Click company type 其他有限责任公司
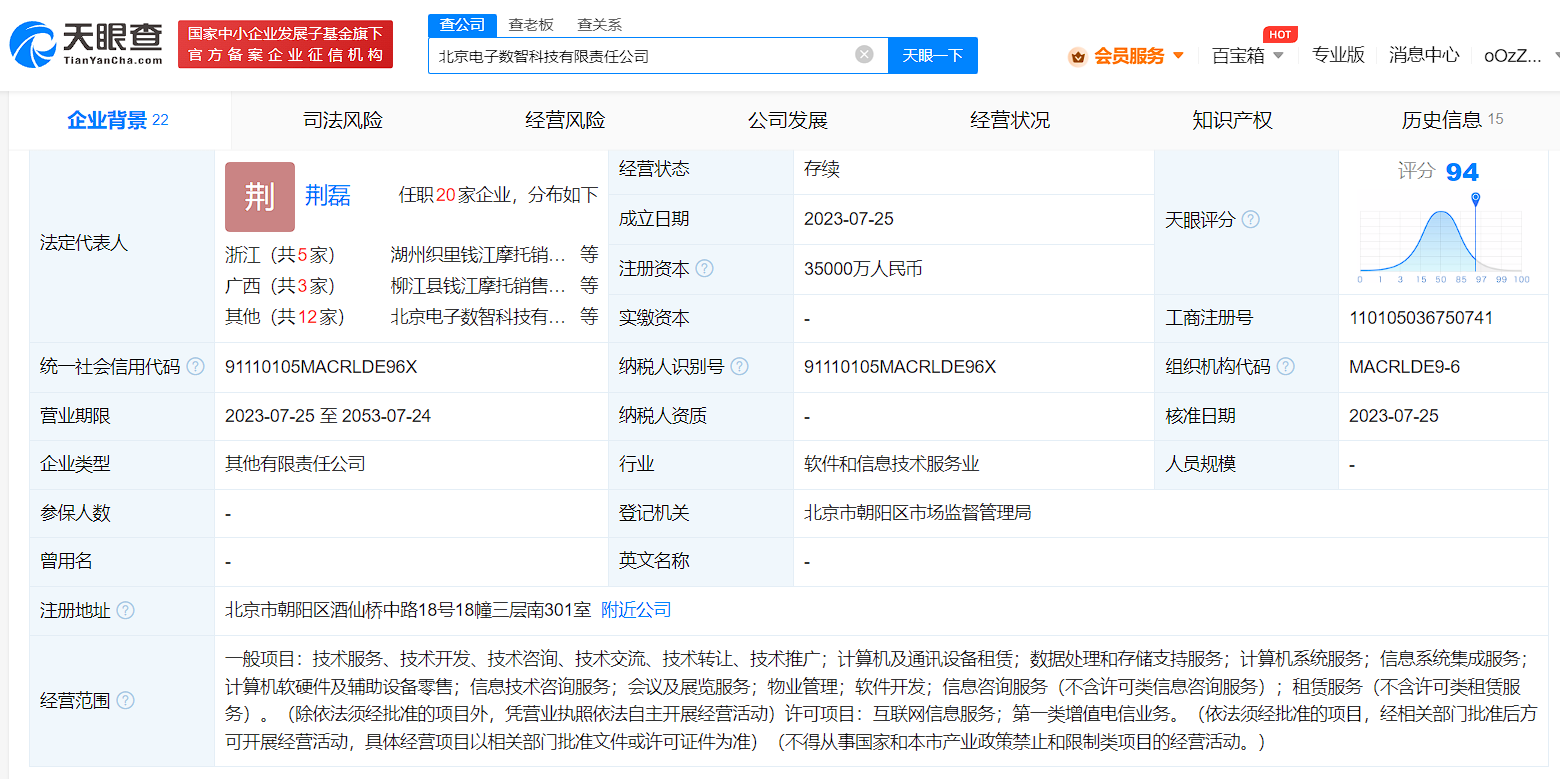 (295, 464)
